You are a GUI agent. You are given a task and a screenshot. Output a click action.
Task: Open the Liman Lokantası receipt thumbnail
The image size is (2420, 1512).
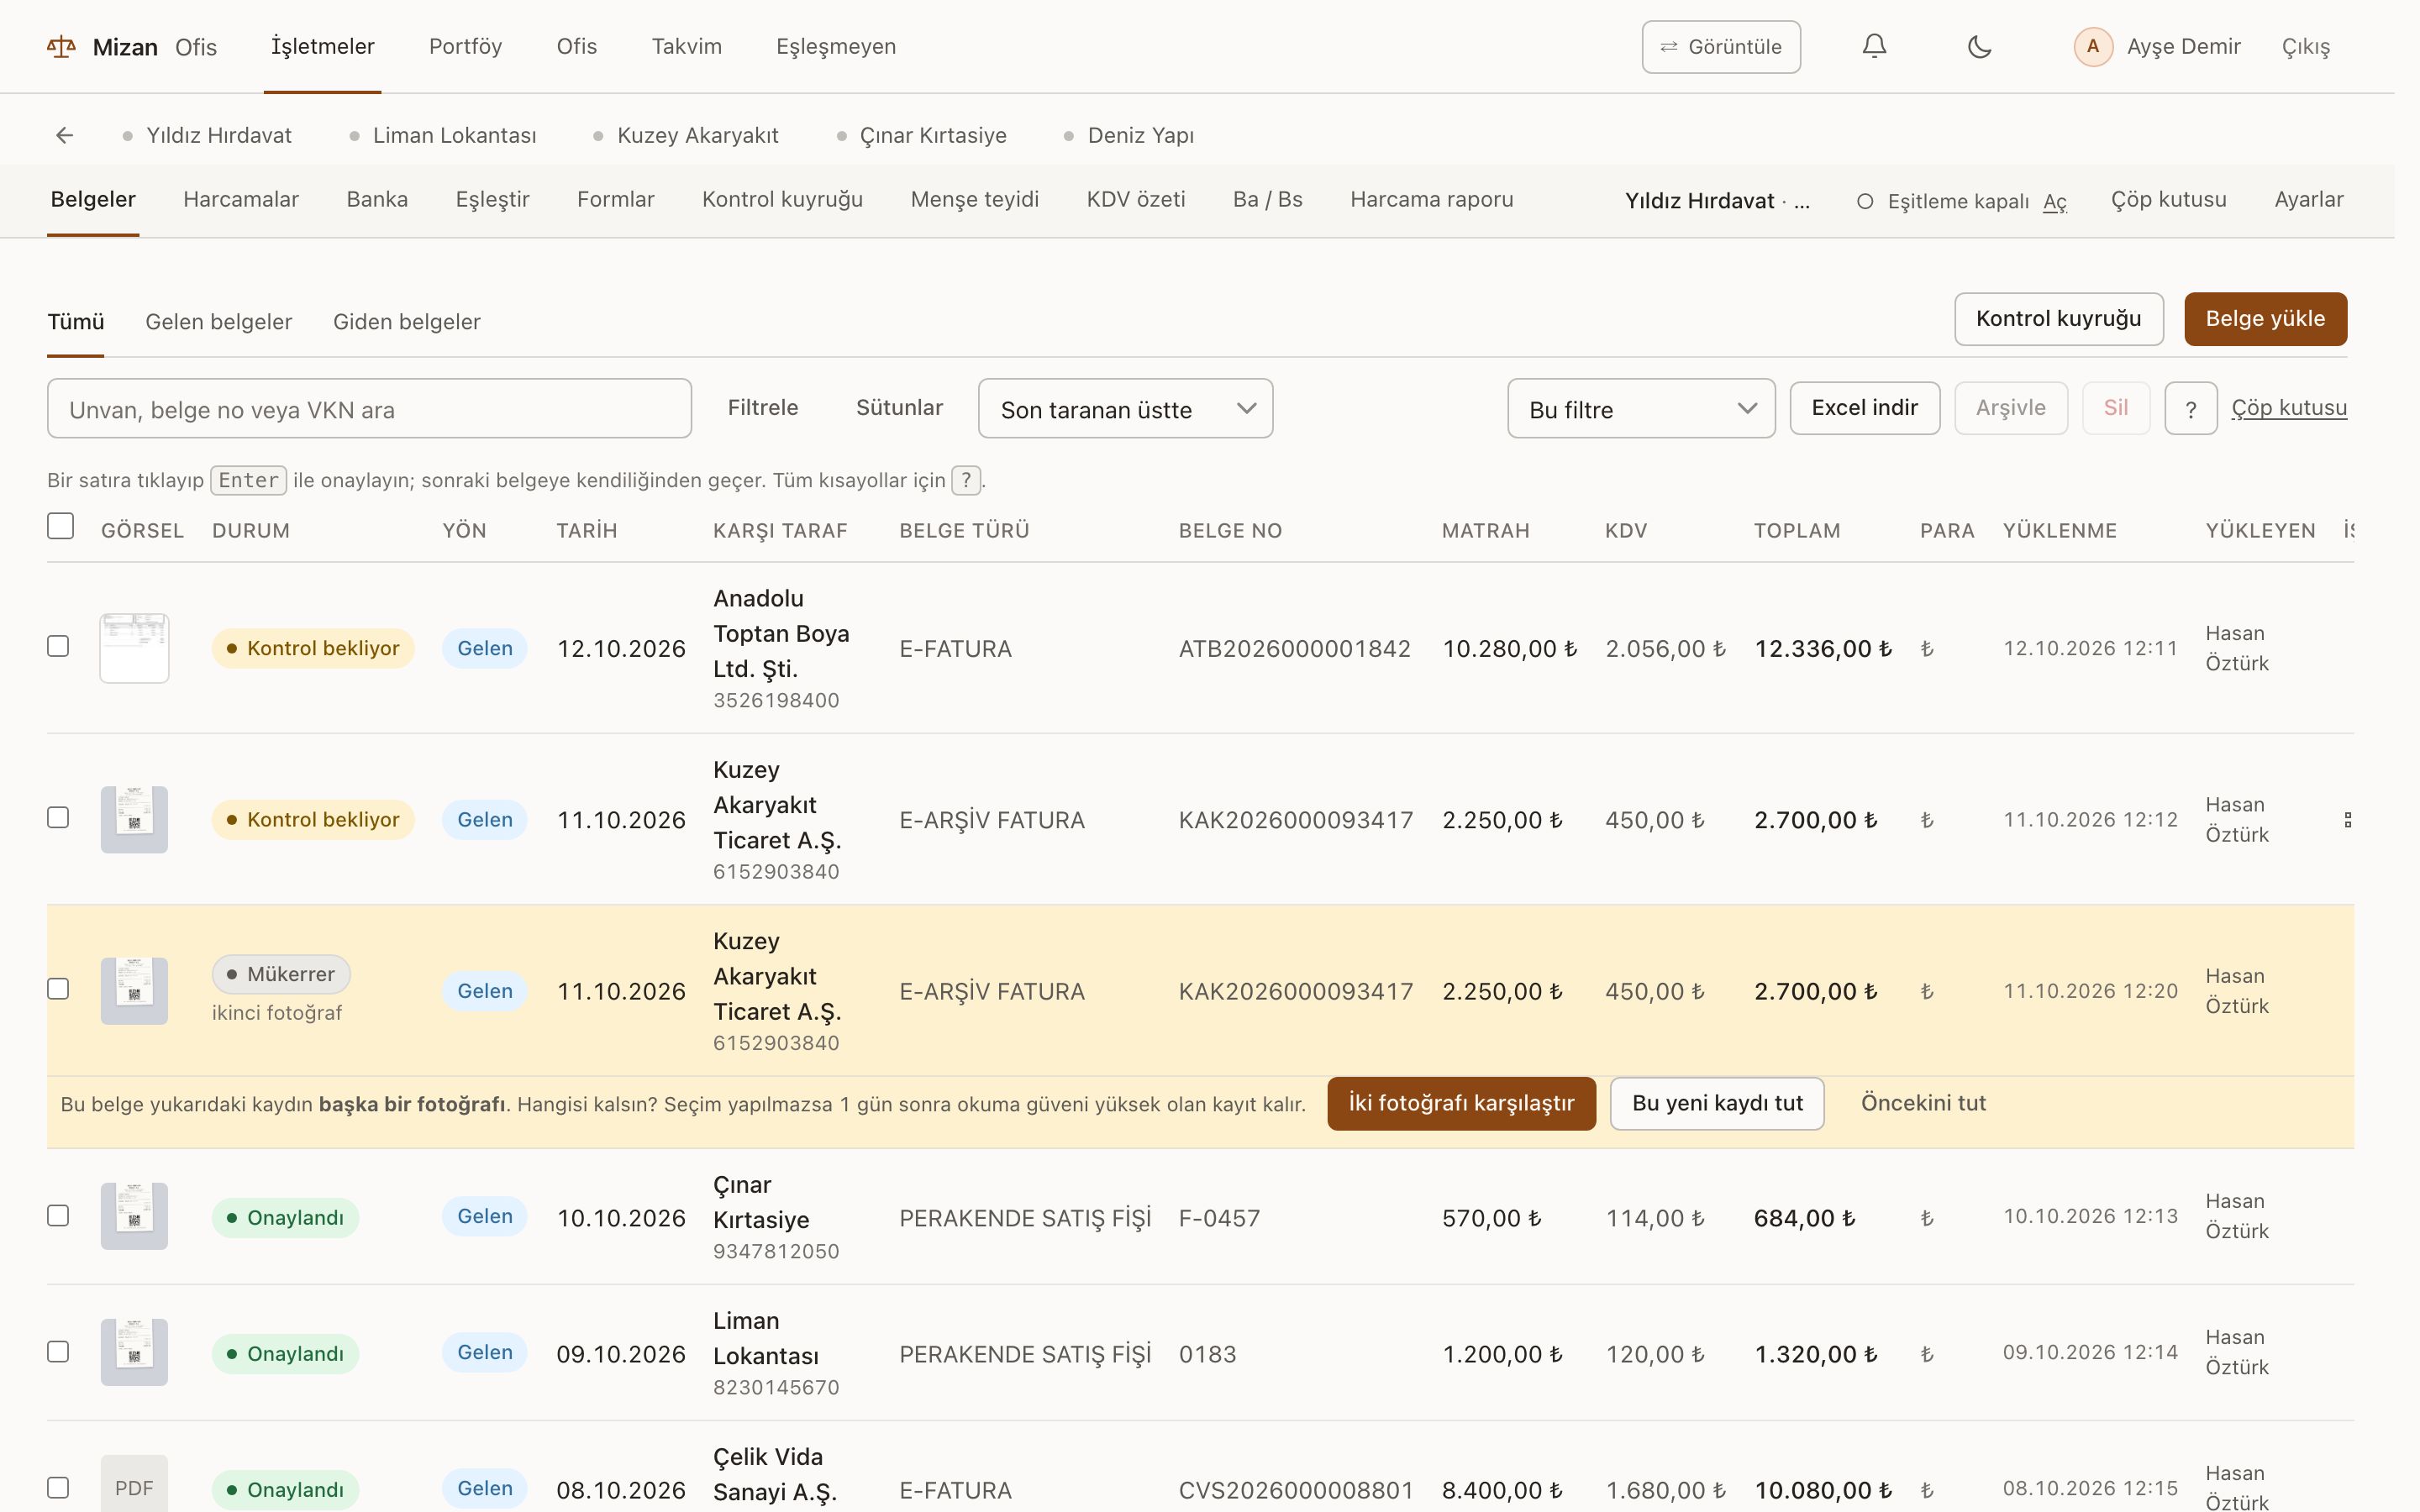point(134,1352)
